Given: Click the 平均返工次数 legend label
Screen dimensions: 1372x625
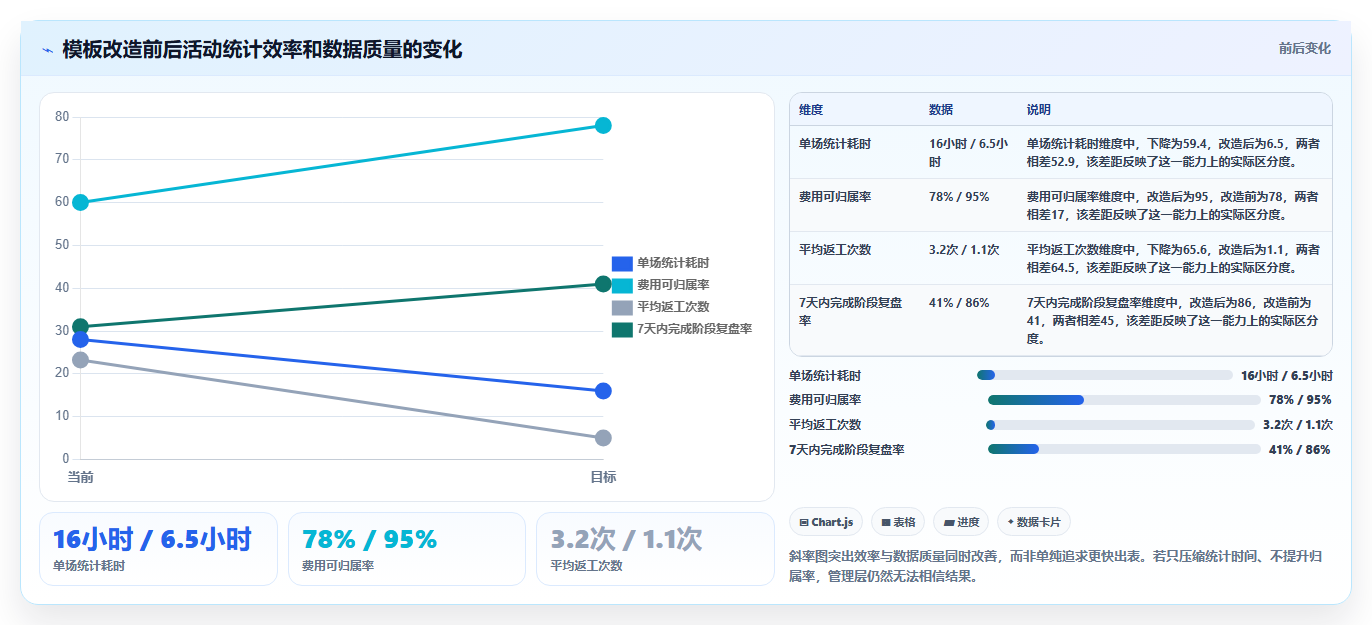Looking at the screenshot, I should coord(673,307).
